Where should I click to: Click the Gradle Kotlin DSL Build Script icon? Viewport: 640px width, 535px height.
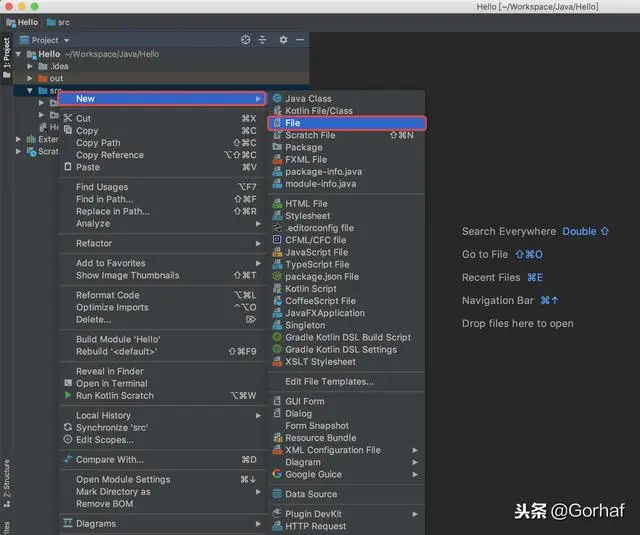[x=277, y=337]
